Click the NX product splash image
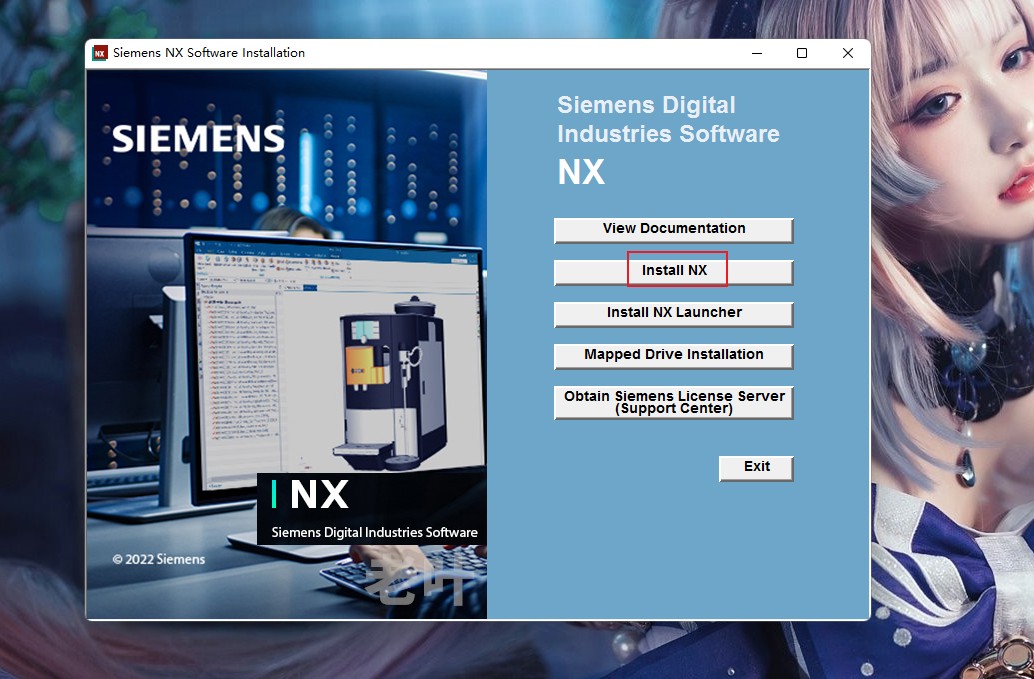The image size is (1034, 679). point(287,344)
